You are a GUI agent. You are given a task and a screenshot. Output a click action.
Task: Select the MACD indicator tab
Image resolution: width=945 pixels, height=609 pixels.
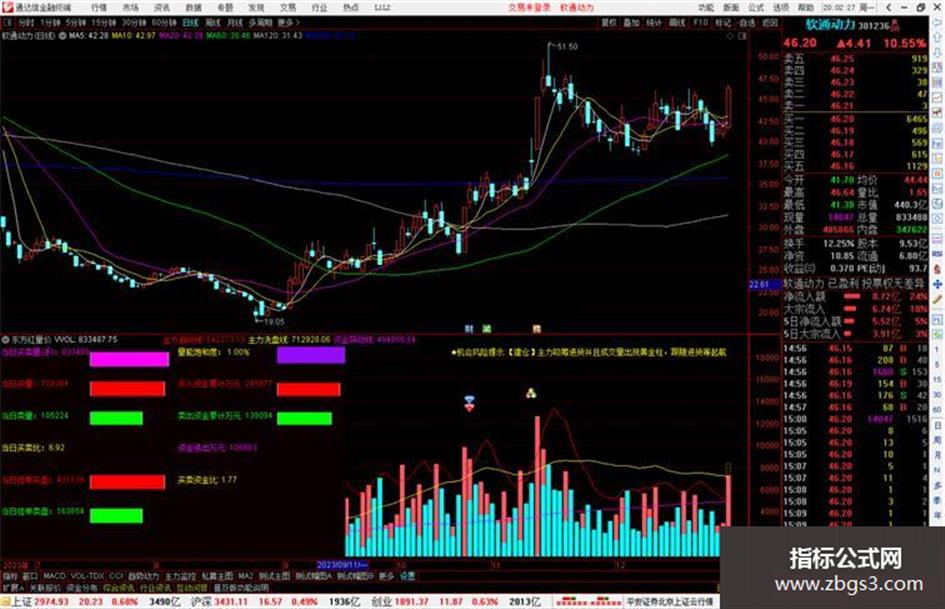pos(54,576)
